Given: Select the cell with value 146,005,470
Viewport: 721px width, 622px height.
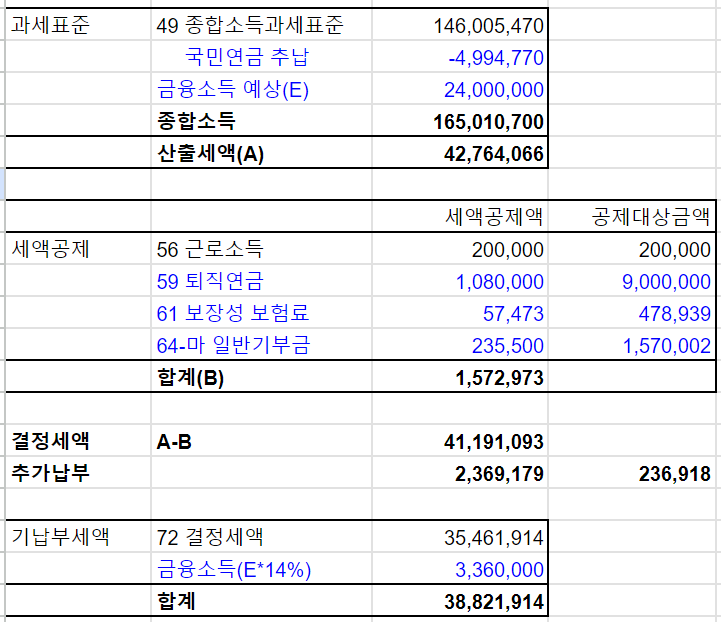Looking at the screenshot, I should [460, 24].
